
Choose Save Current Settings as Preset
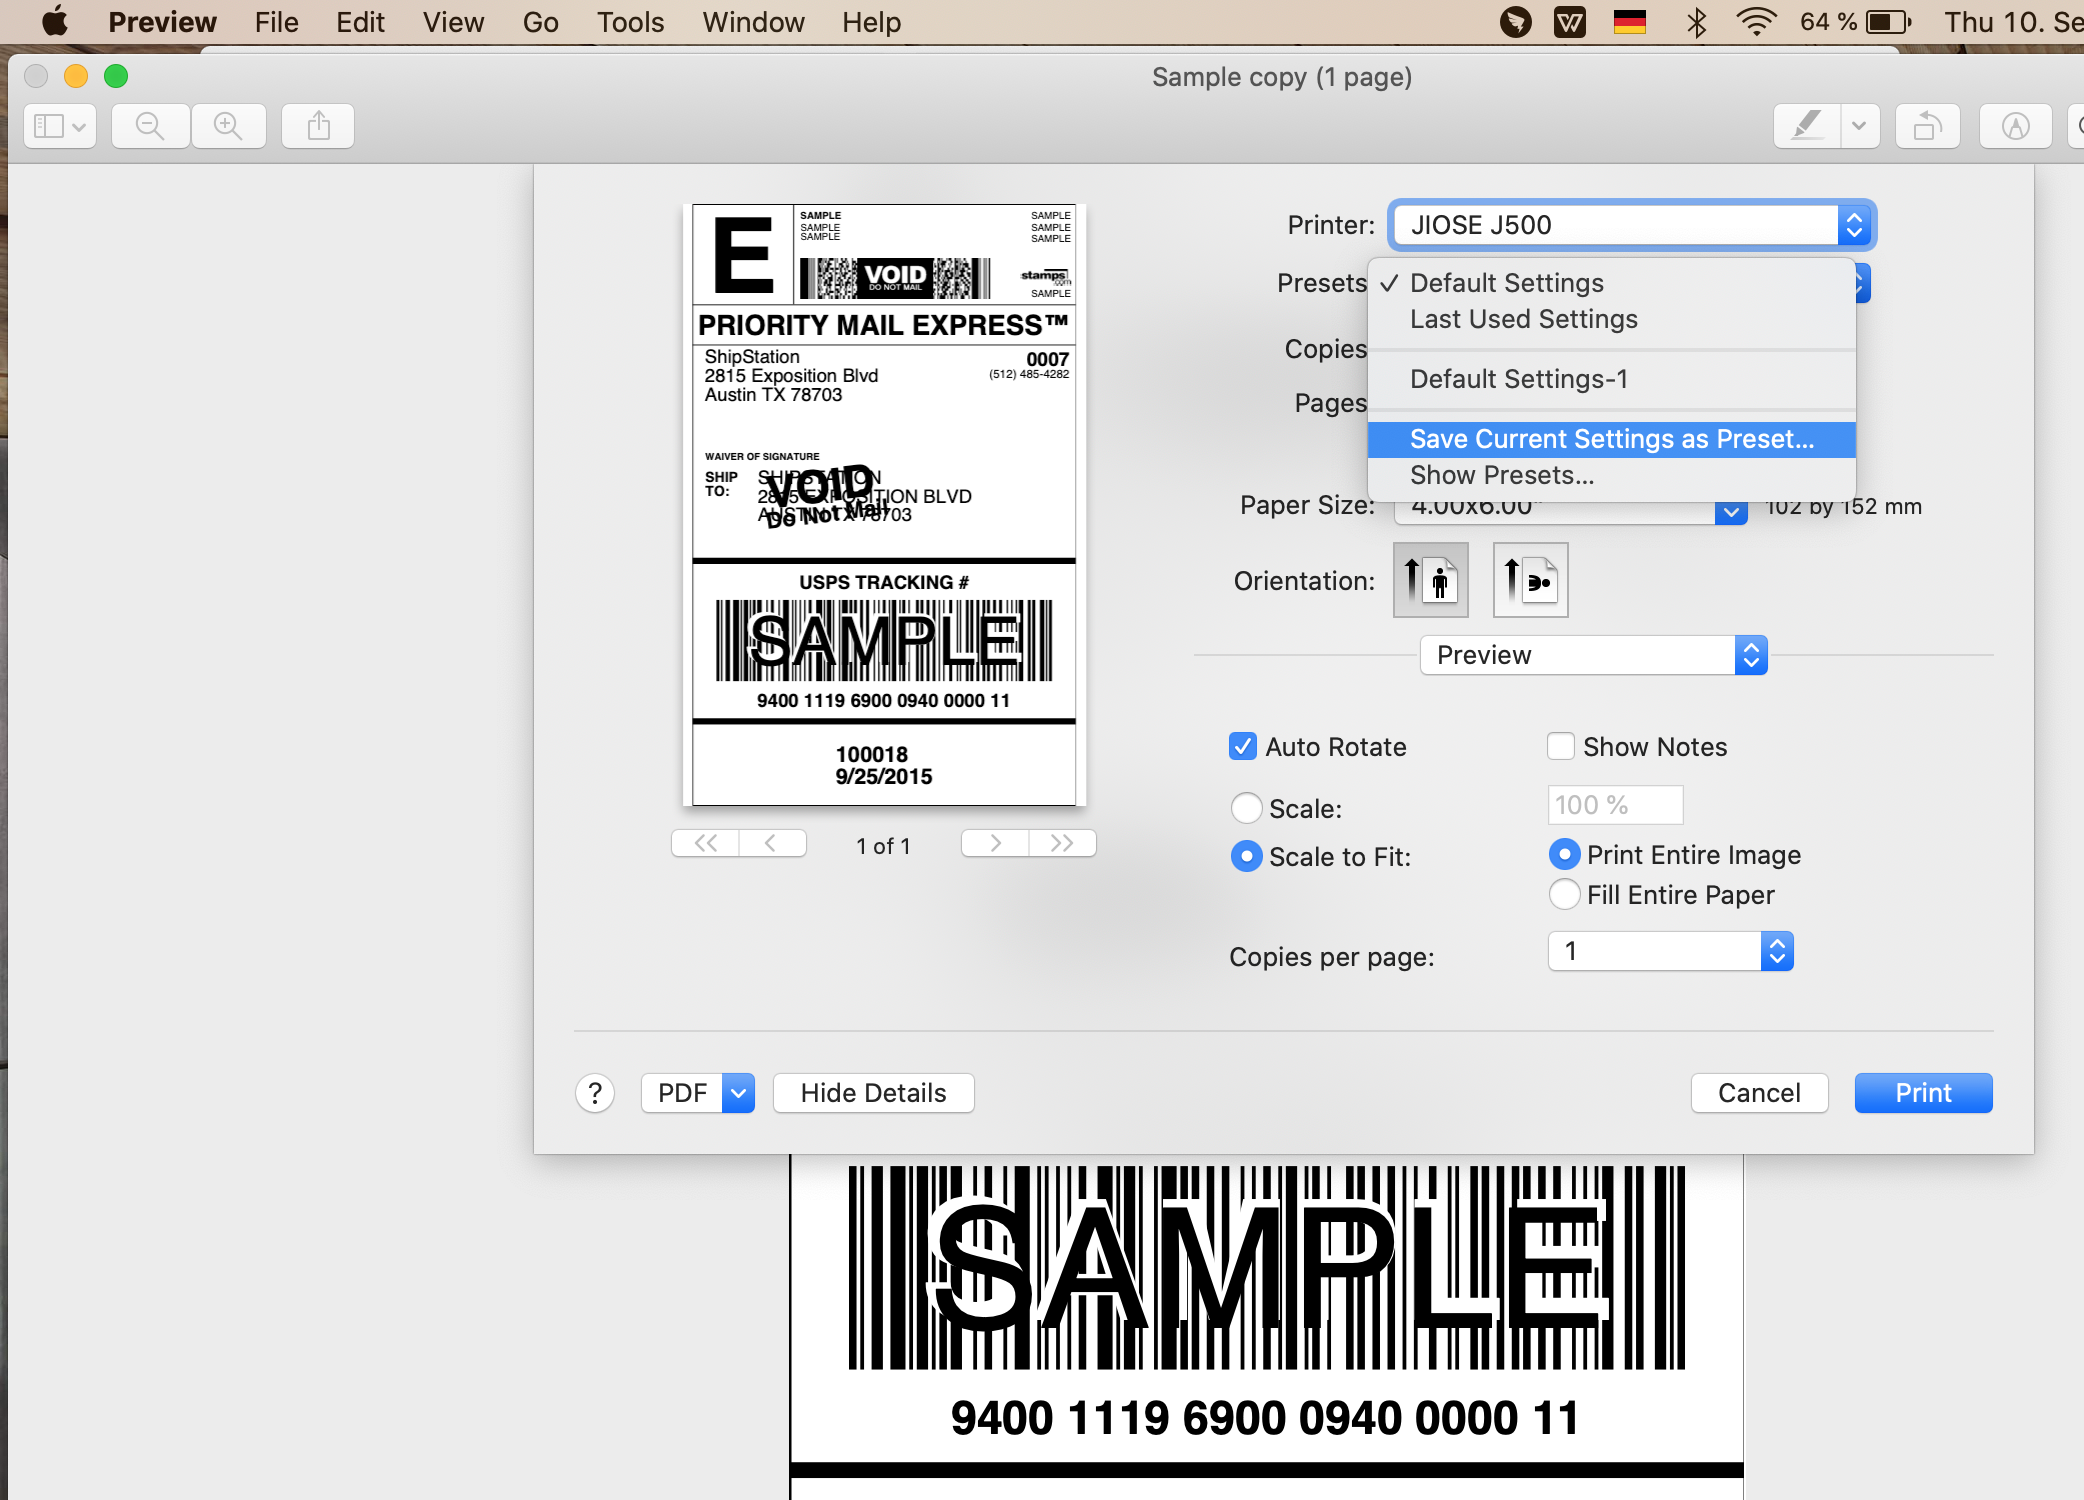(x=1611, y=439)
